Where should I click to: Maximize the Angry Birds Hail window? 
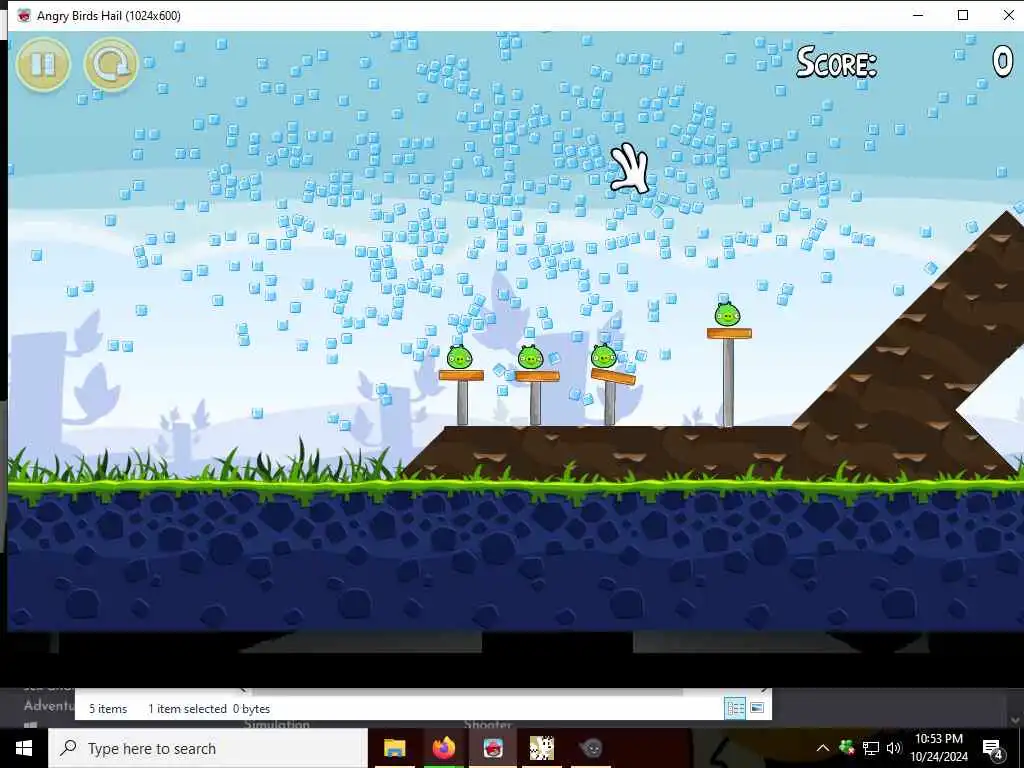tap(963, 15)
